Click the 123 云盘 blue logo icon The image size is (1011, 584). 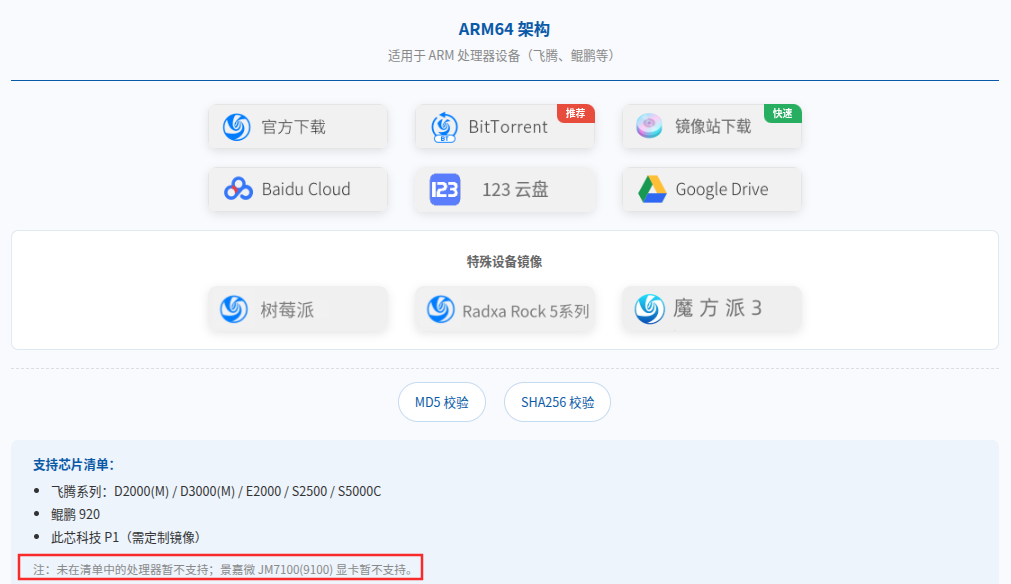click(445, 190)
